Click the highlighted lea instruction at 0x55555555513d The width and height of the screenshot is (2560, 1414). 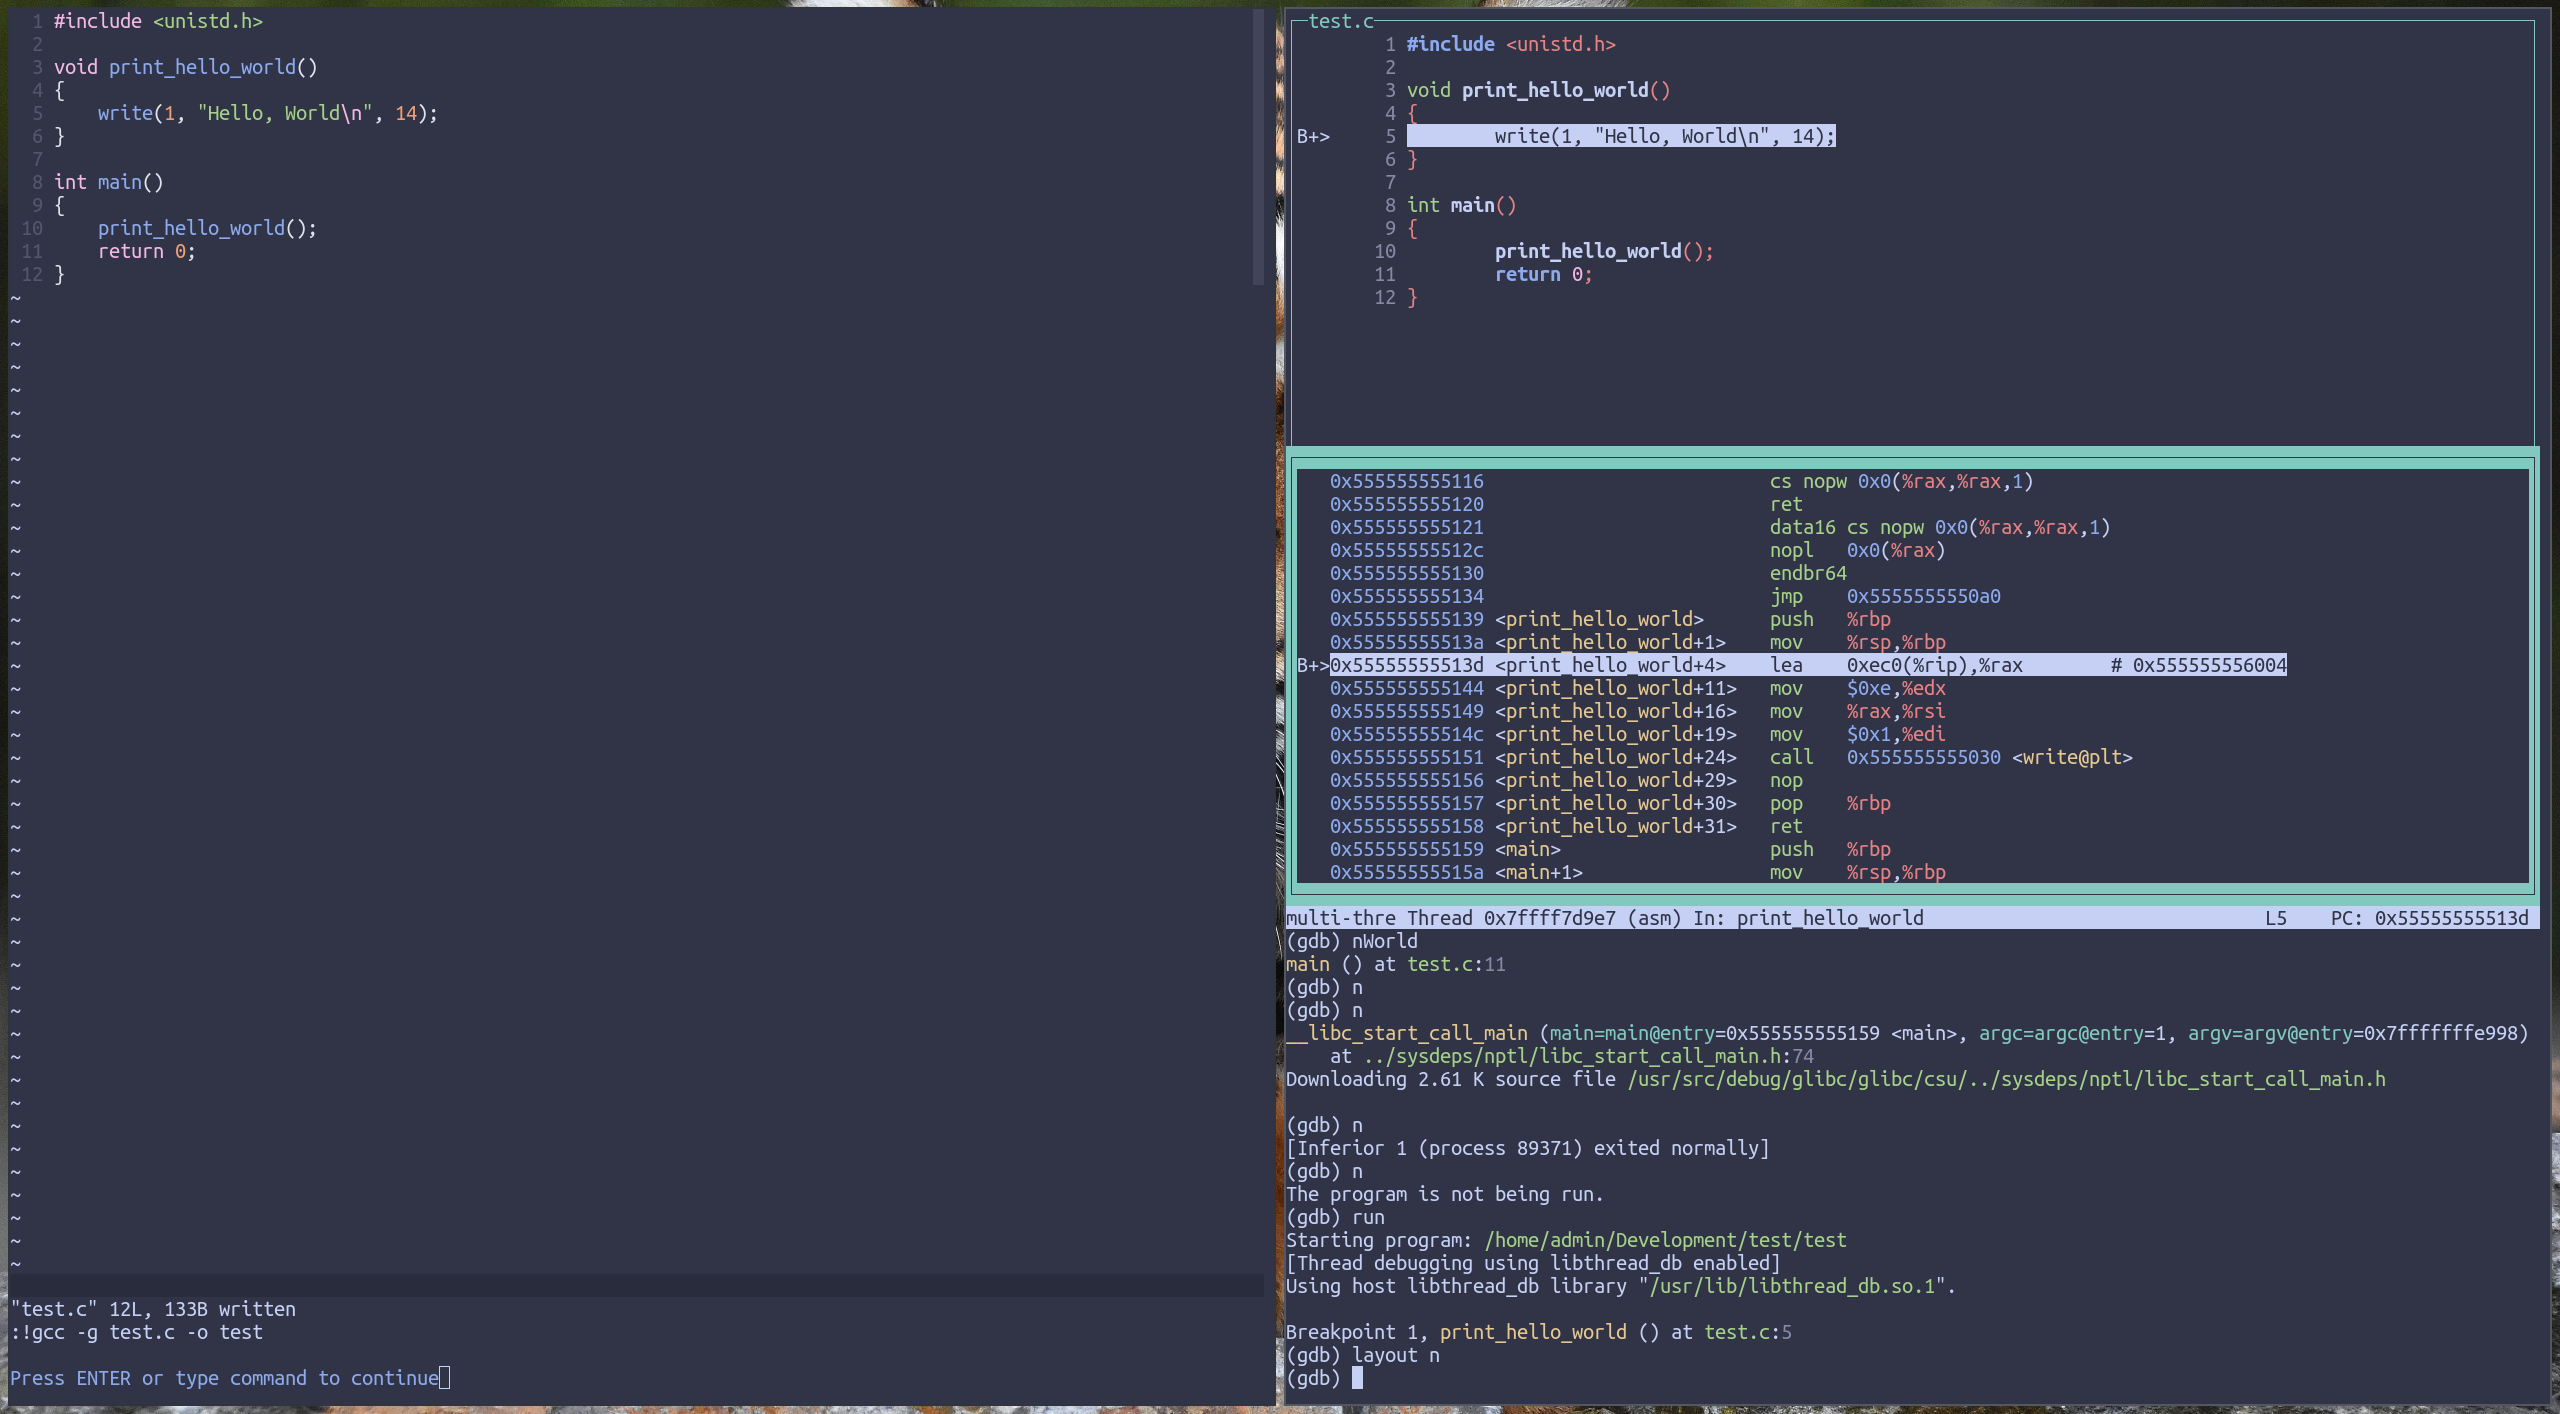[x=1808, y=665]
